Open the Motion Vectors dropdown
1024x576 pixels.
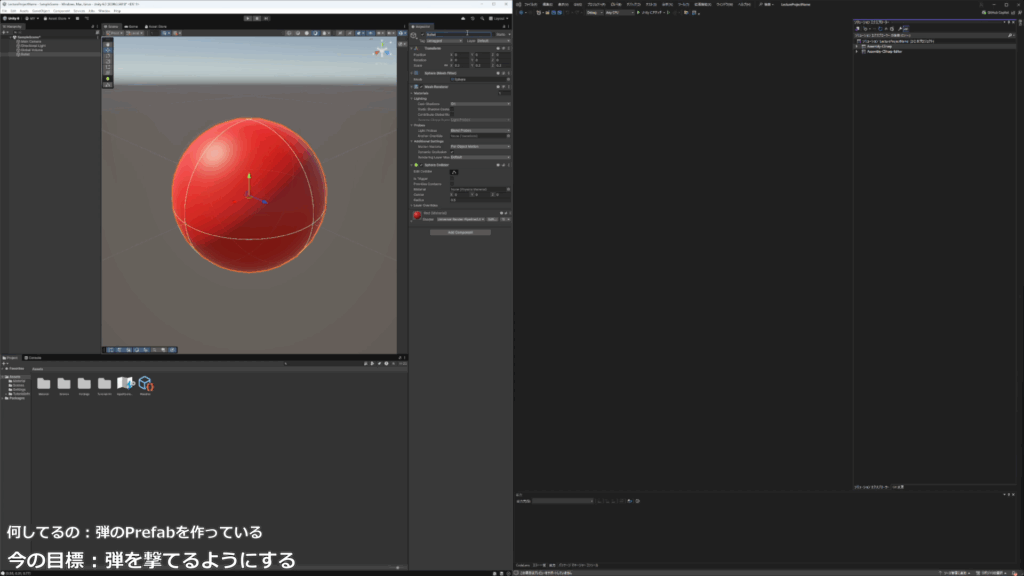[480, 146]
